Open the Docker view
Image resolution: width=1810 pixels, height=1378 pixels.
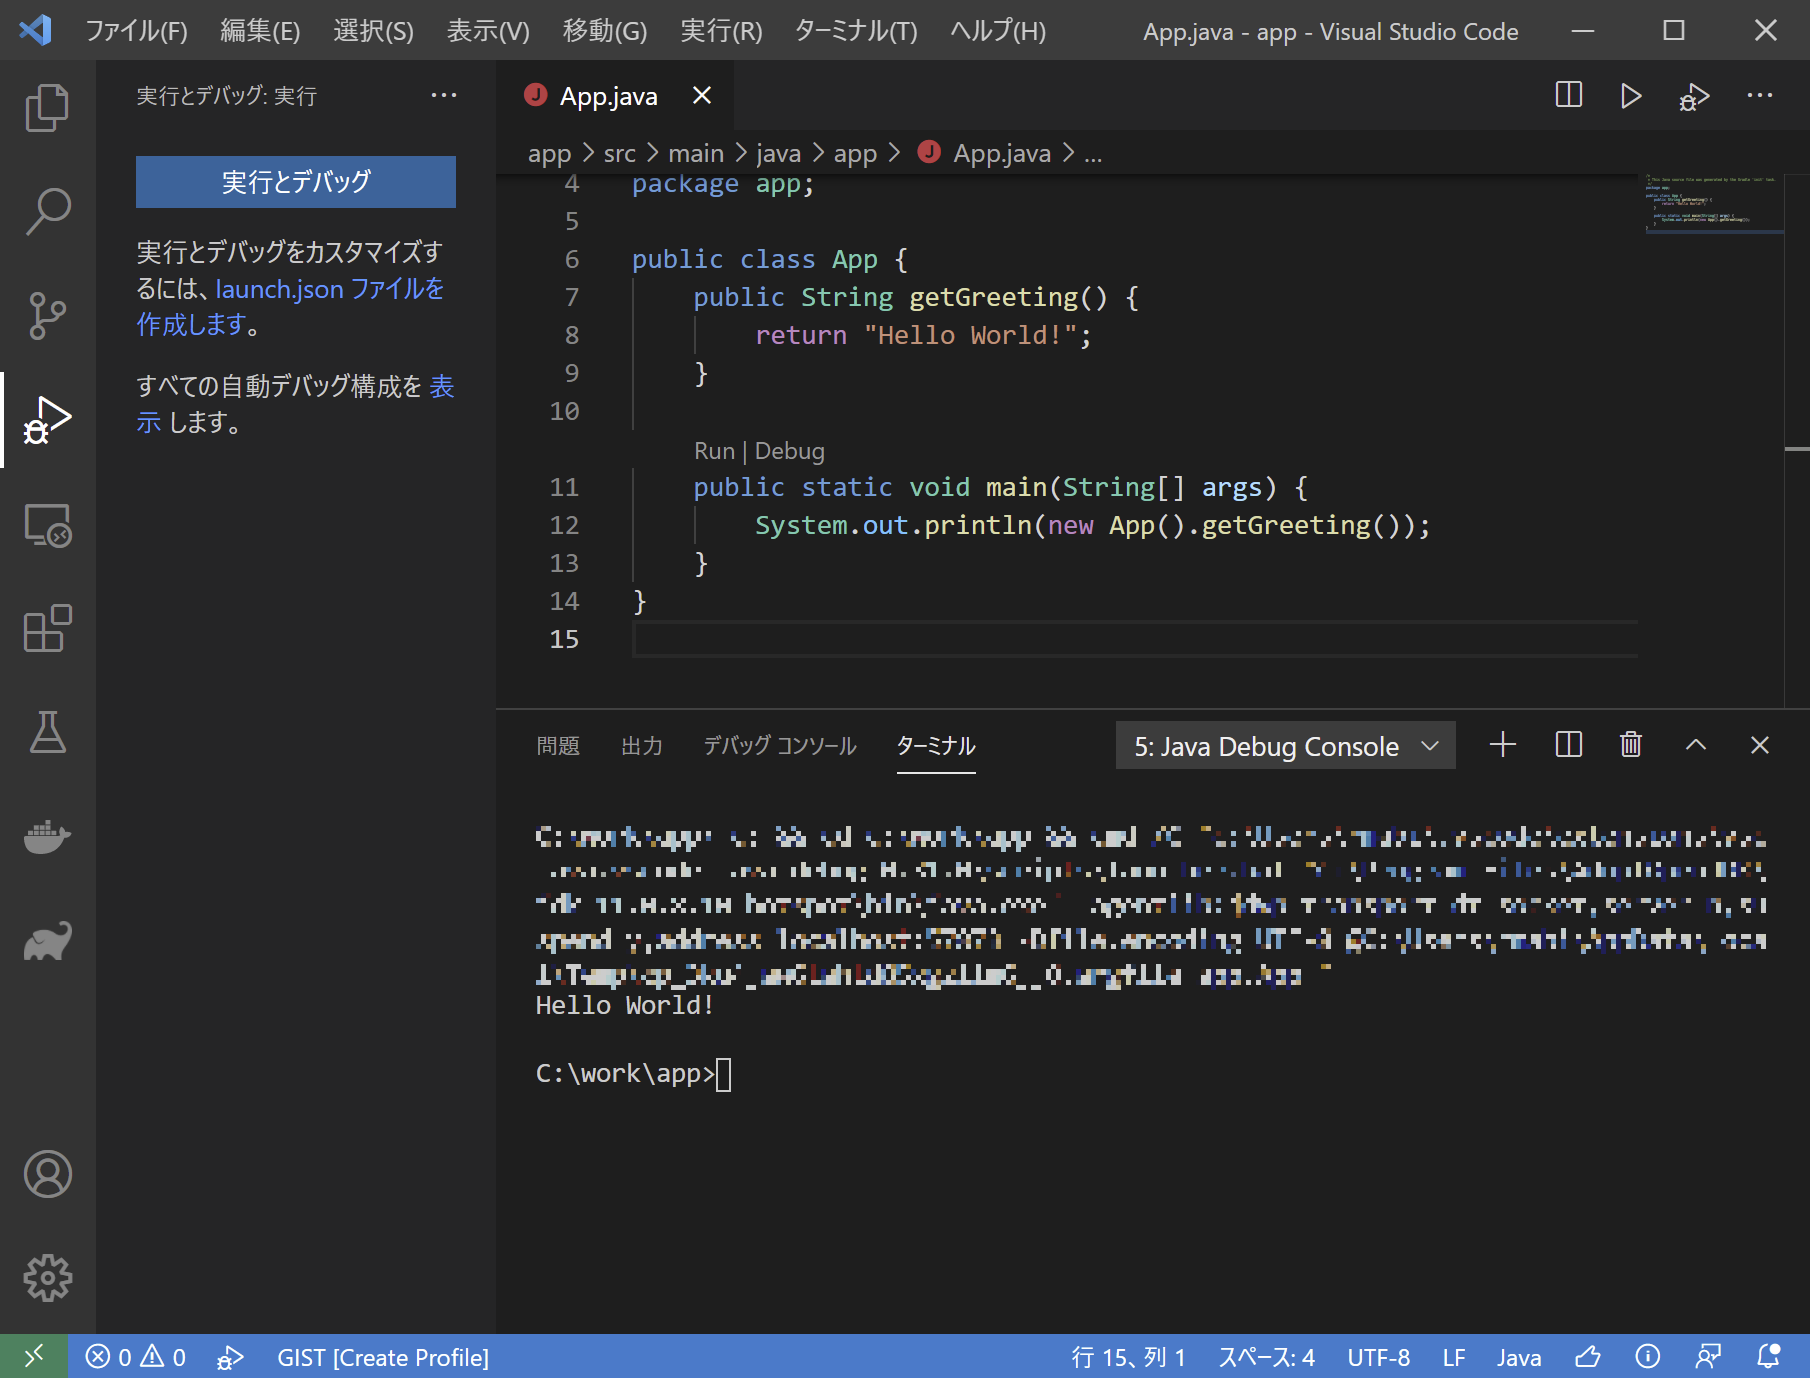(47, 837)
